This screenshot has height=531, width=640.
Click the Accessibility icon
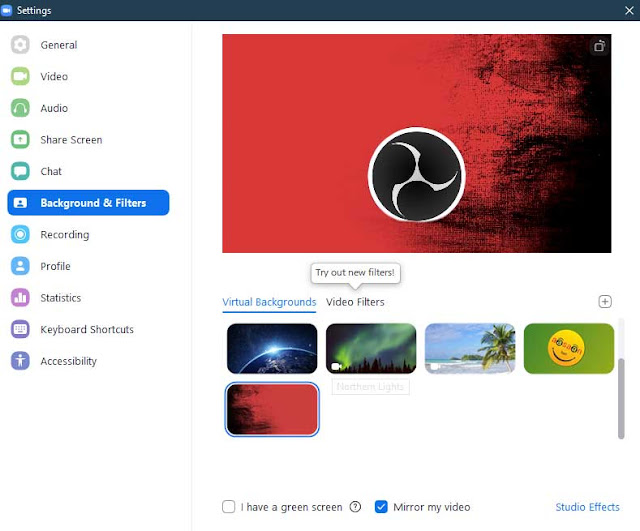[x=20, y=361]
